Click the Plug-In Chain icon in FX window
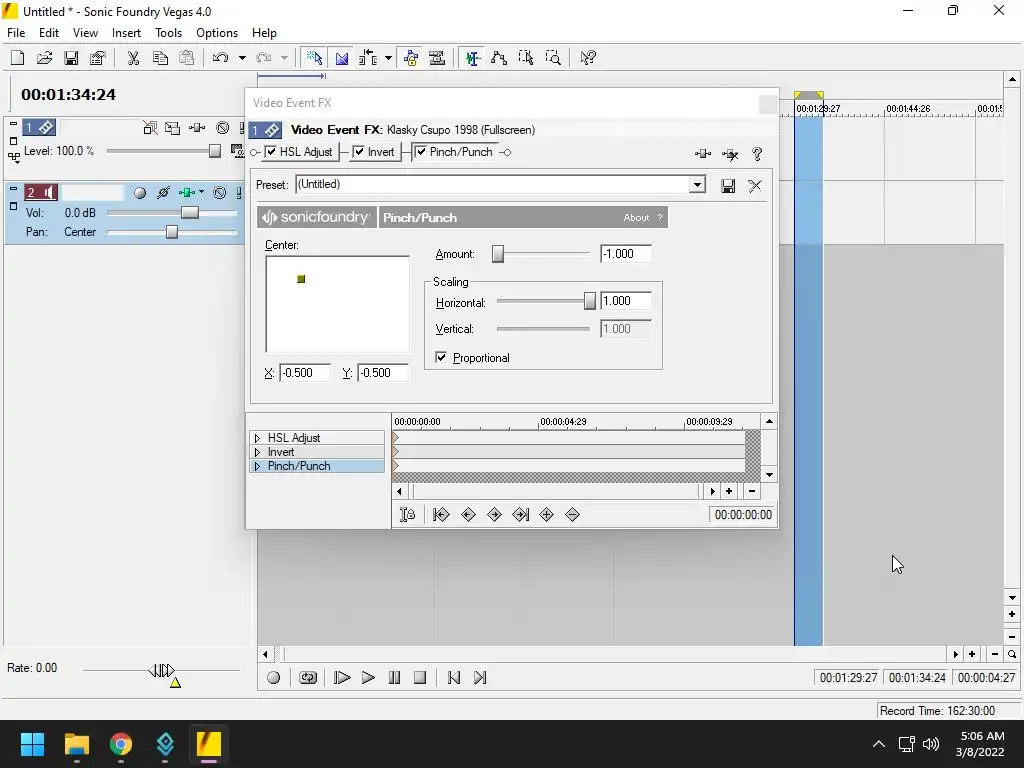The image size is (1024, 768). 703,154
